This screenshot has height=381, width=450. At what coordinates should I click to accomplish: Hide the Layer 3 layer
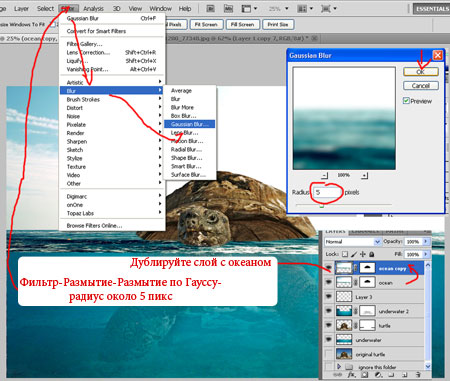pos(329,297)
